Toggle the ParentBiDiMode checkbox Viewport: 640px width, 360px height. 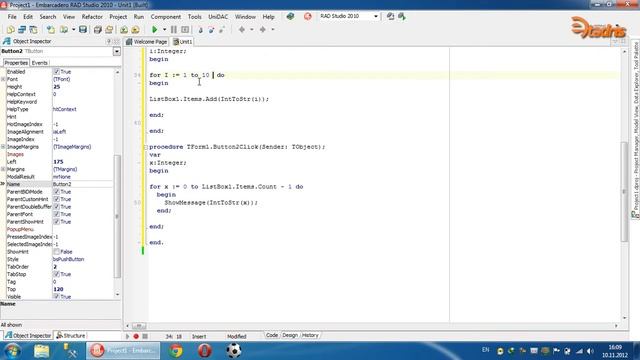pos(56,191)
